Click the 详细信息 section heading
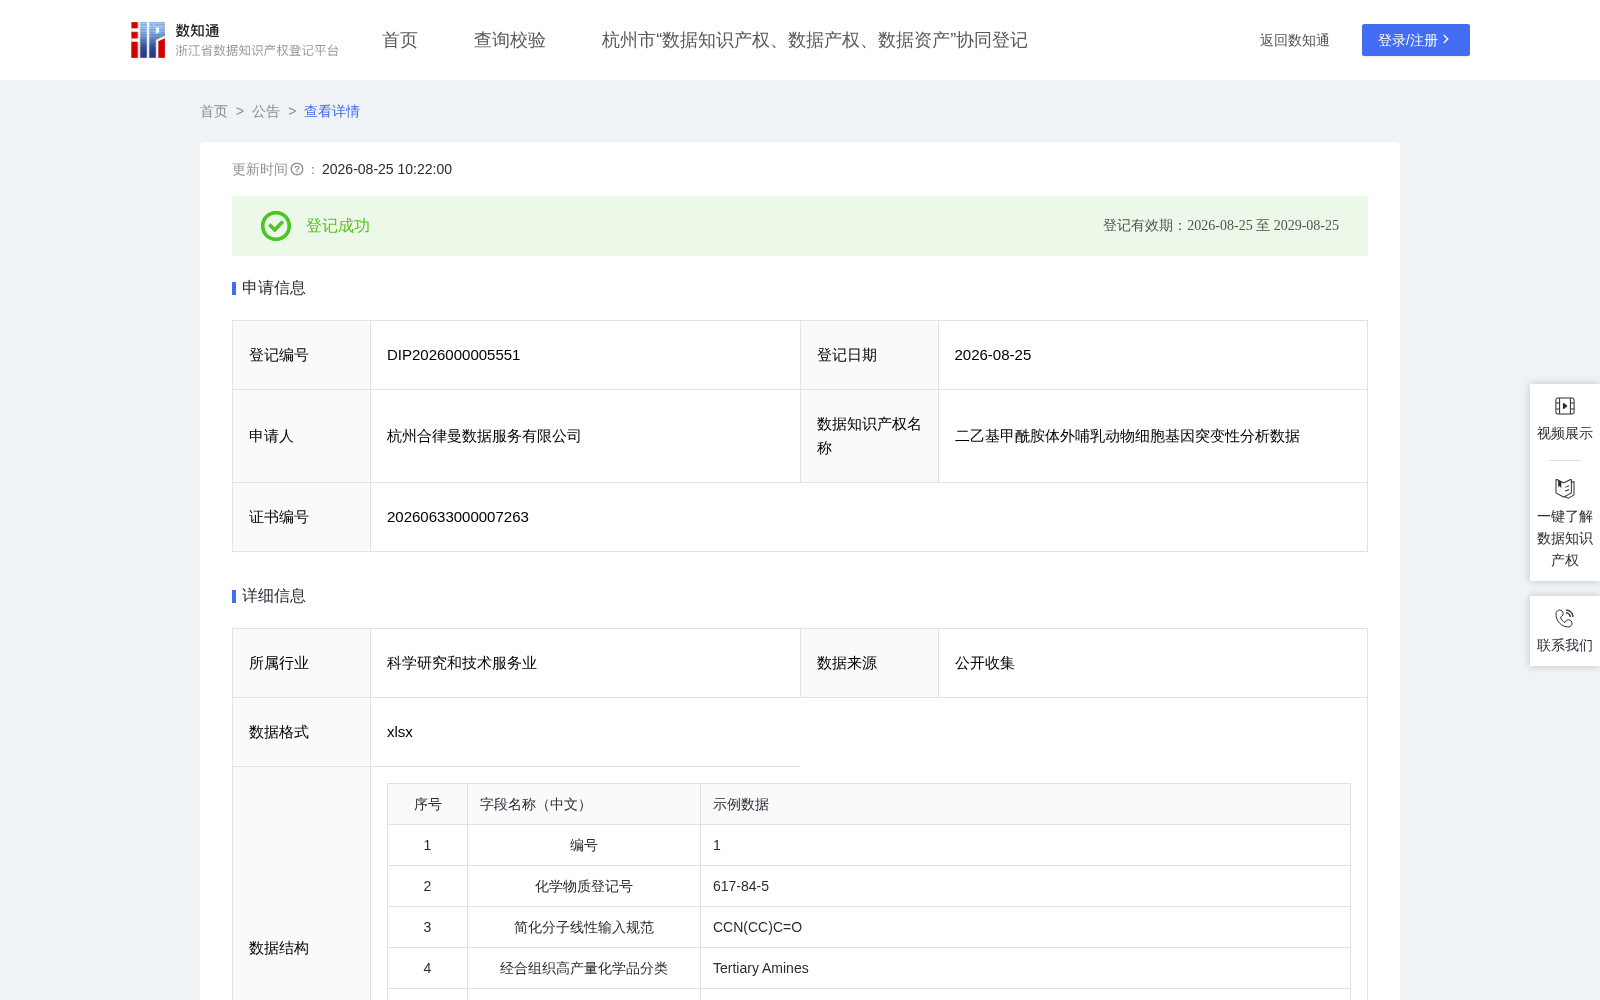1600x1000 pixels. click(273, 596)
